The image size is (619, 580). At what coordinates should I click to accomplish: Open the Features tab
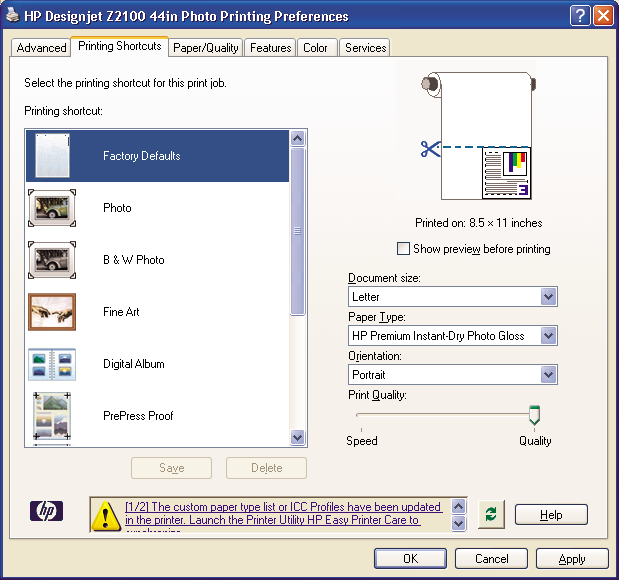[270, 48]
